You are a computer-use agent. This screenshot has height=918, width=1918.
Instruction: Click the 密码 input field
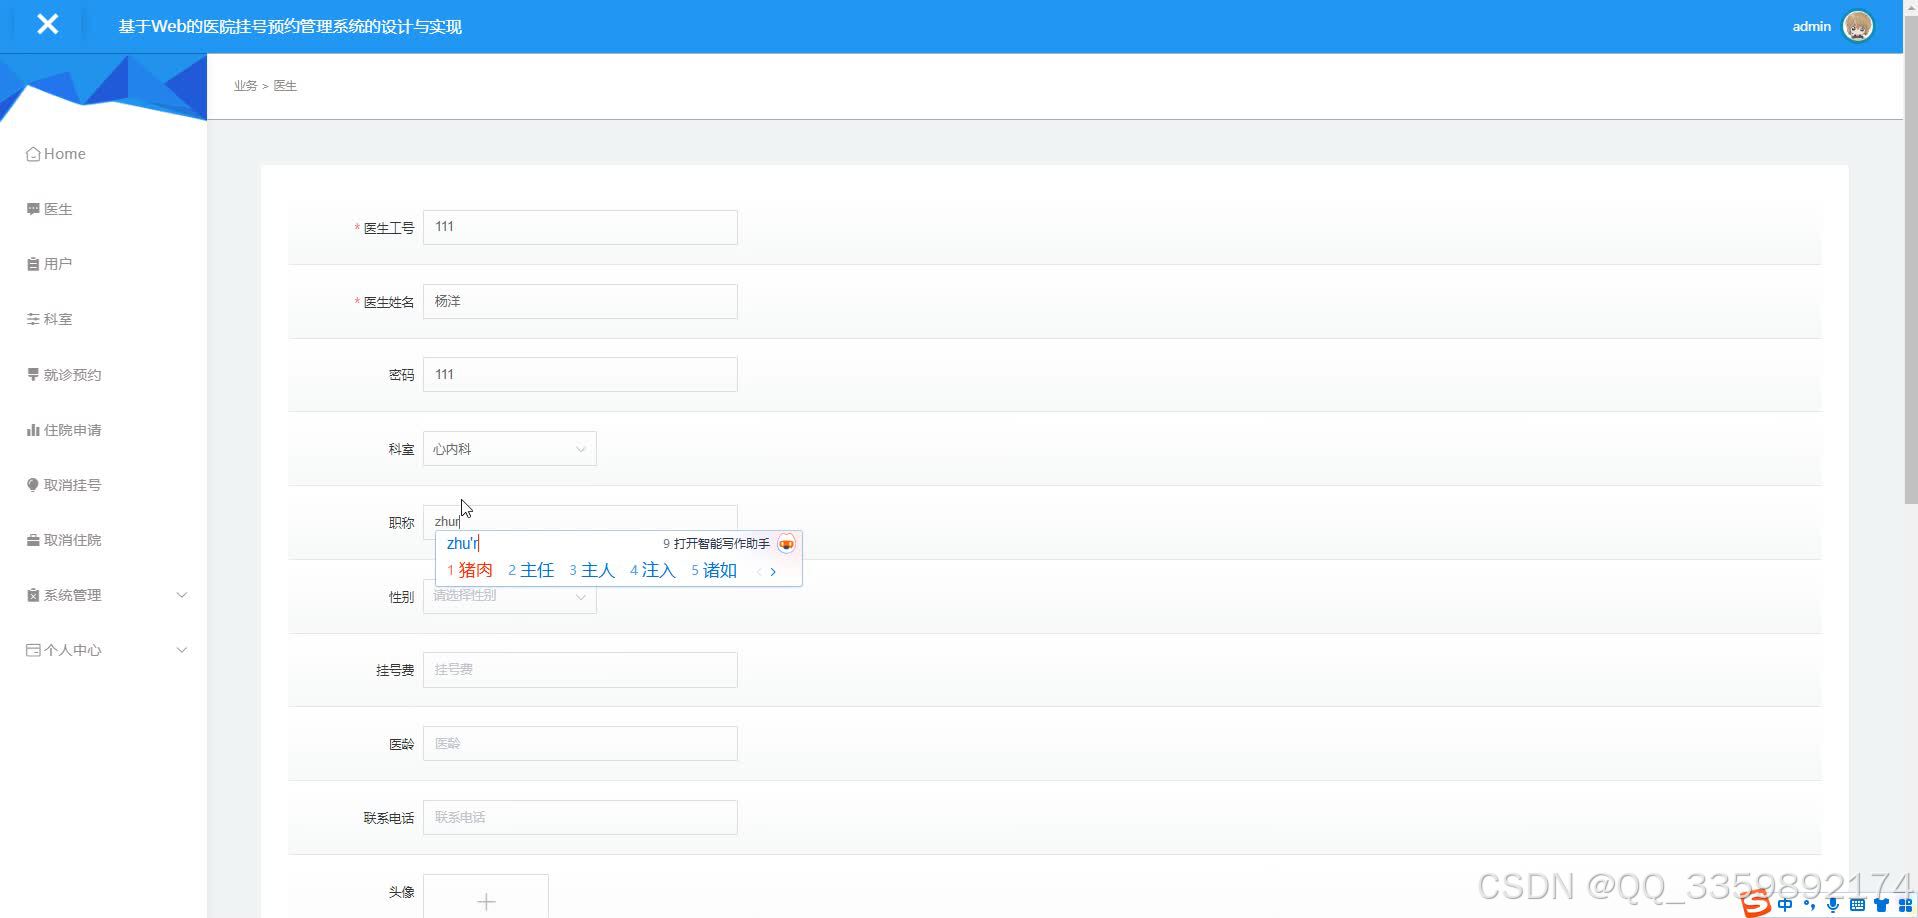tap(580, 375)
